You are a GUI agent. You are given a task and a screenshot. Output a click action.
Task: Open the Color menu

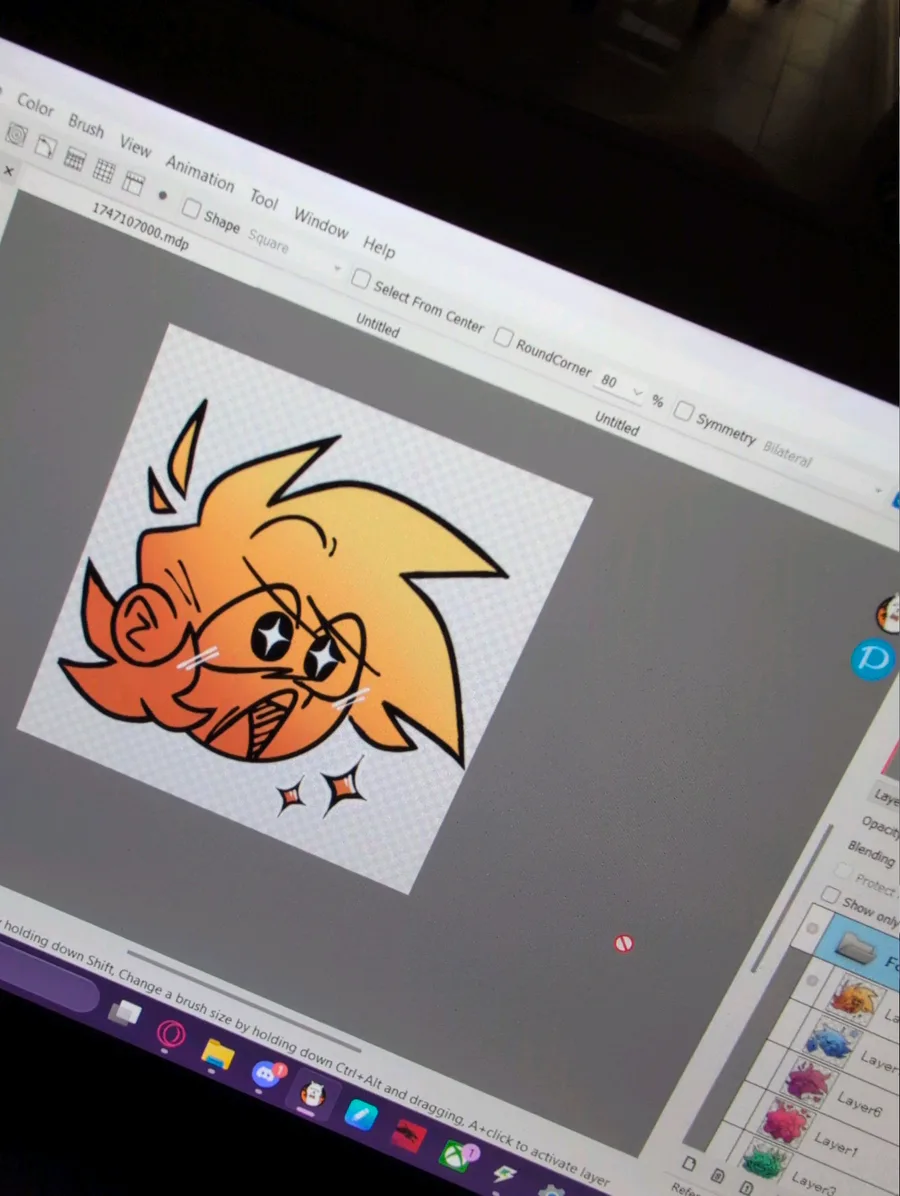point(35,104)
